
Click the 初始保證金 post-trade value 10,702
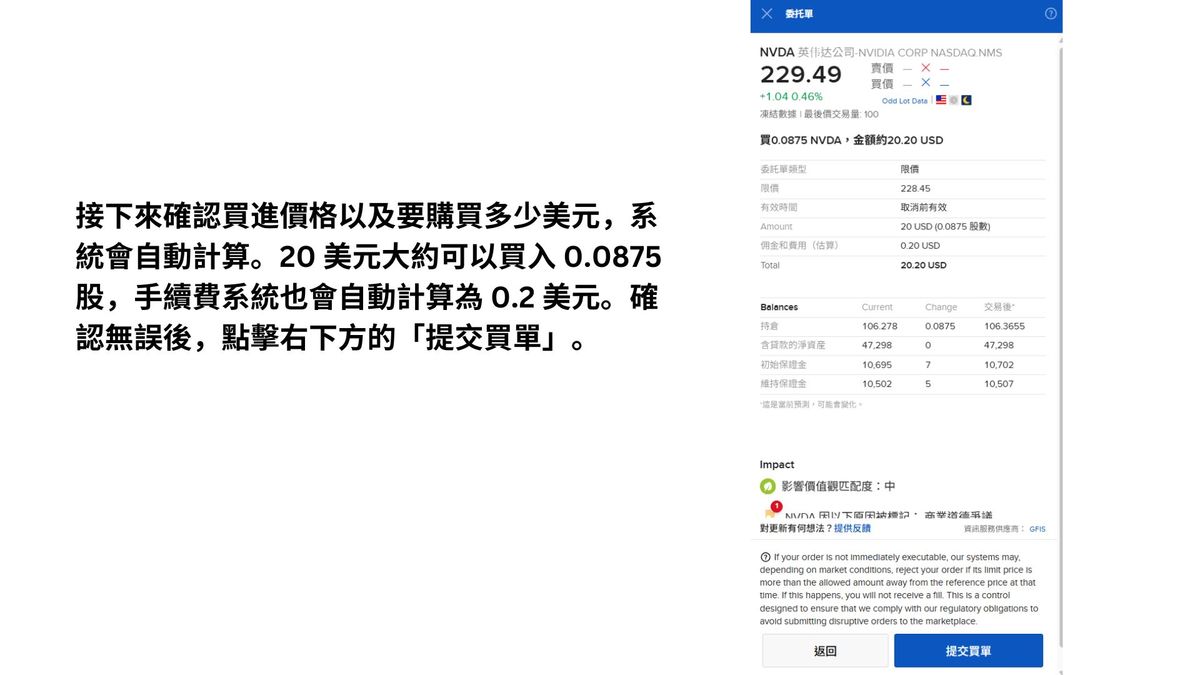pyautogui.click(x=999, y=365)
